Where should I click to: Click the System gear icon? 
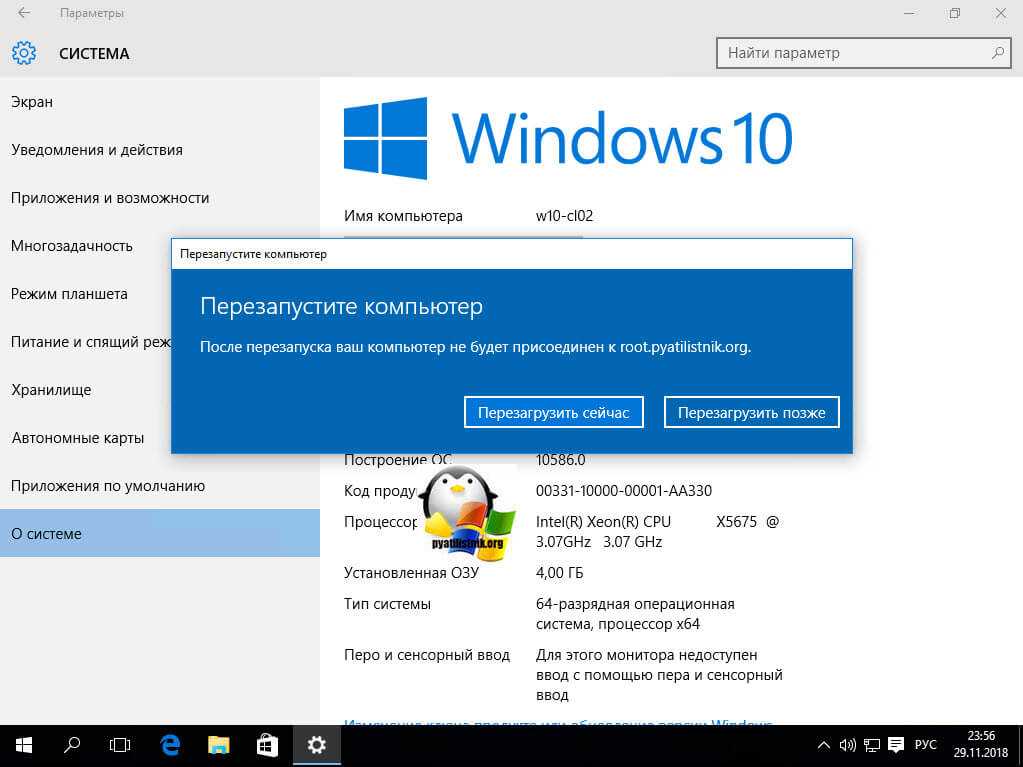(x=24, y=53)
